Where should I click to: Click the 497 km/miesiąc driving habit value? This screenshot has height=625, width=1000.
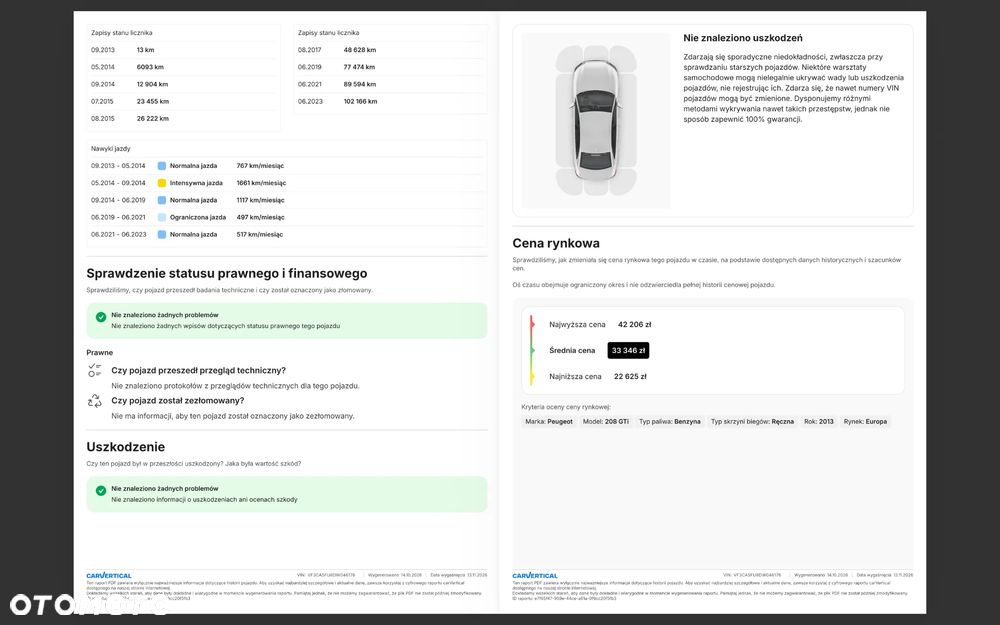pyautogui.click(x=260, y=217)
